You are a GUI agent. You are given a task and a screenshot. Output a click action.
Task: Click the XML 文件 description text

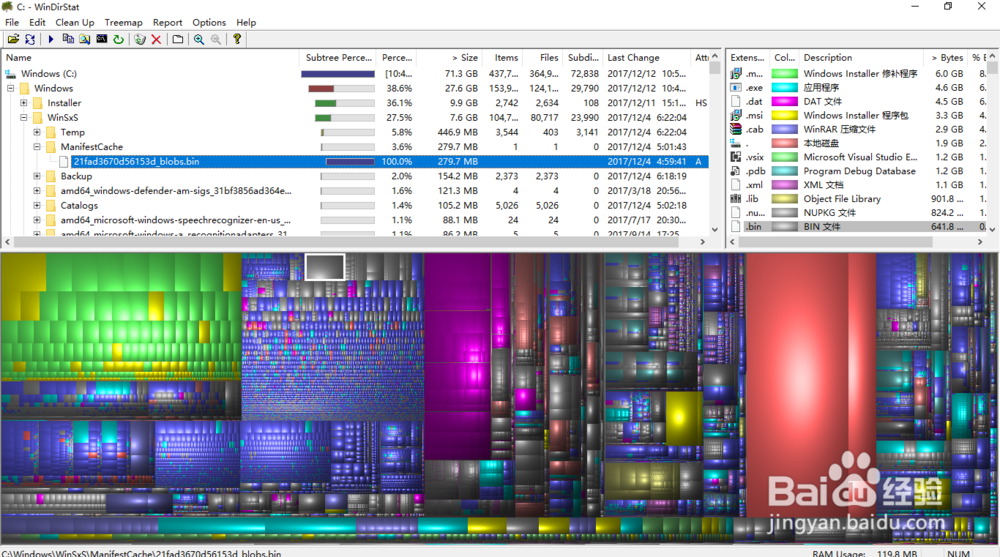coord(823,185)
